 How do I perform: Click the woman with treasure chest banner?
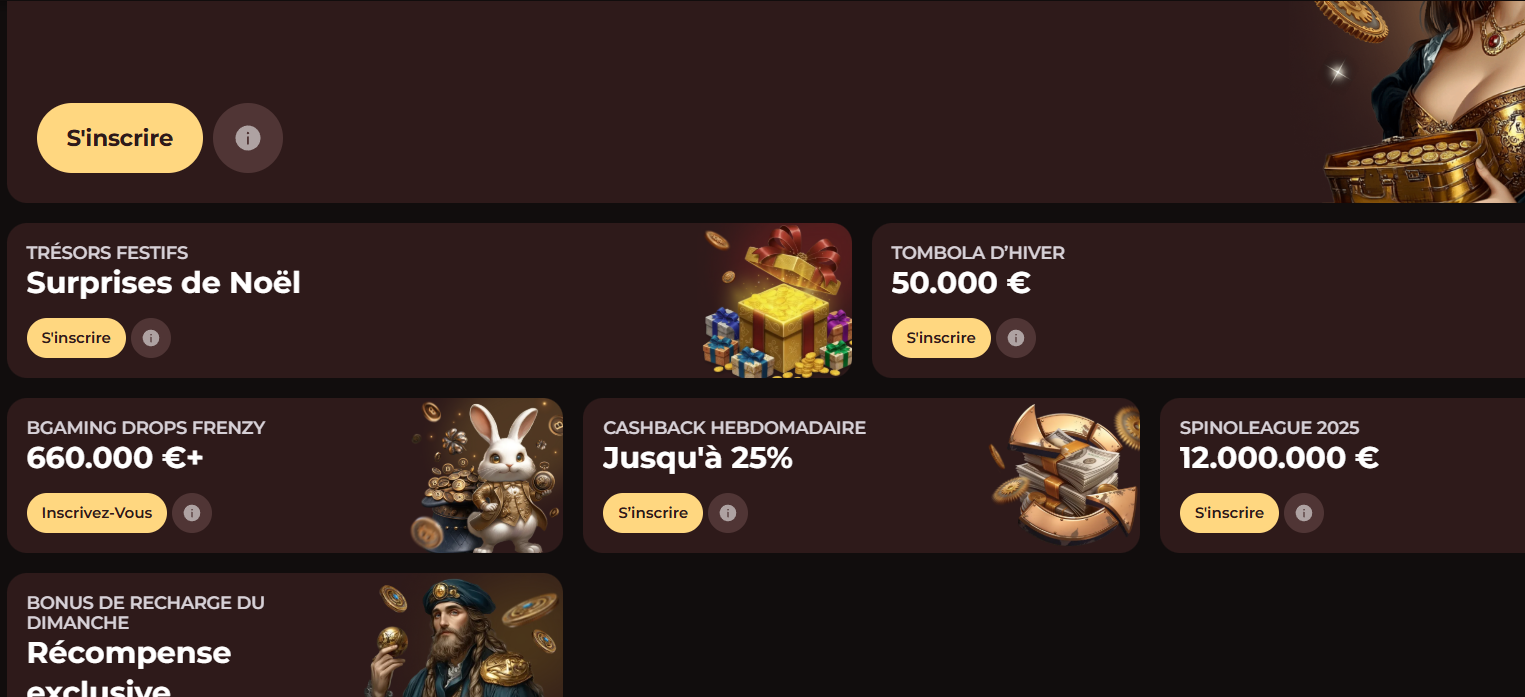(x=1420, y=101)
